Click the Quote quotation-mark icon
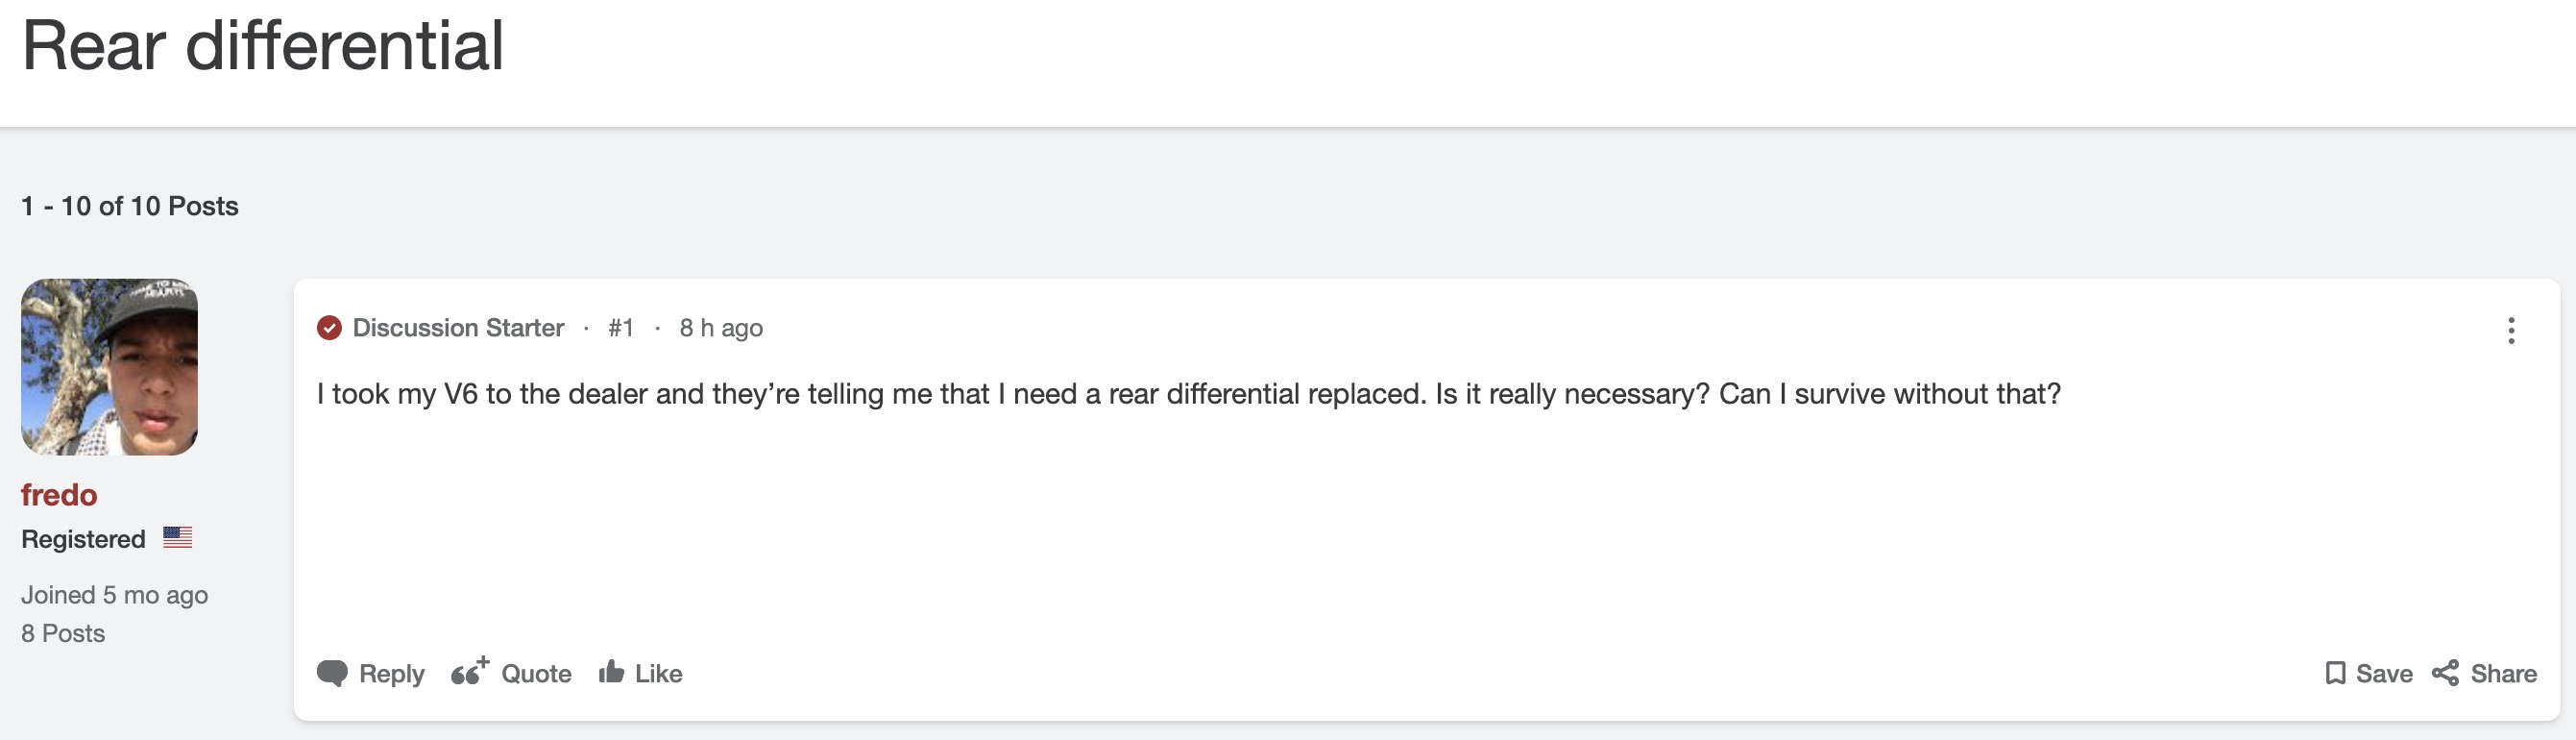Screen dimensions: 2576x740 [470, 671]
